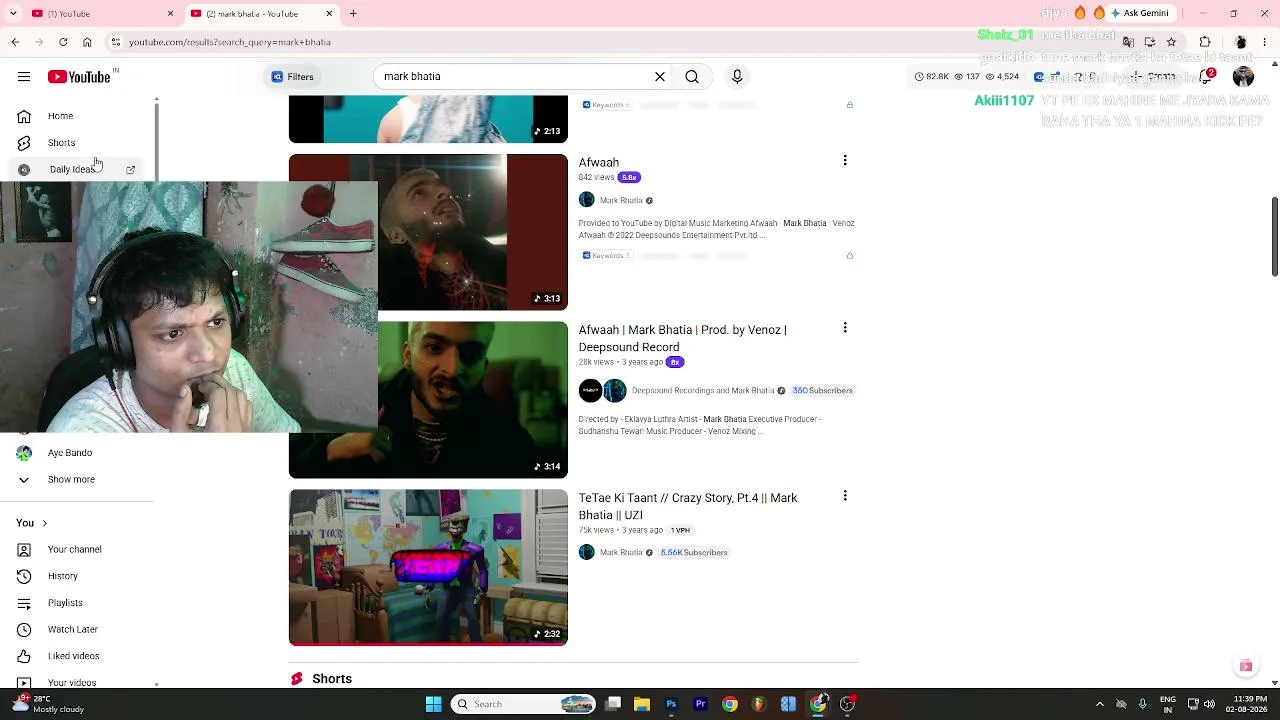Open YouTube notifications bell

coord(1206,77)
